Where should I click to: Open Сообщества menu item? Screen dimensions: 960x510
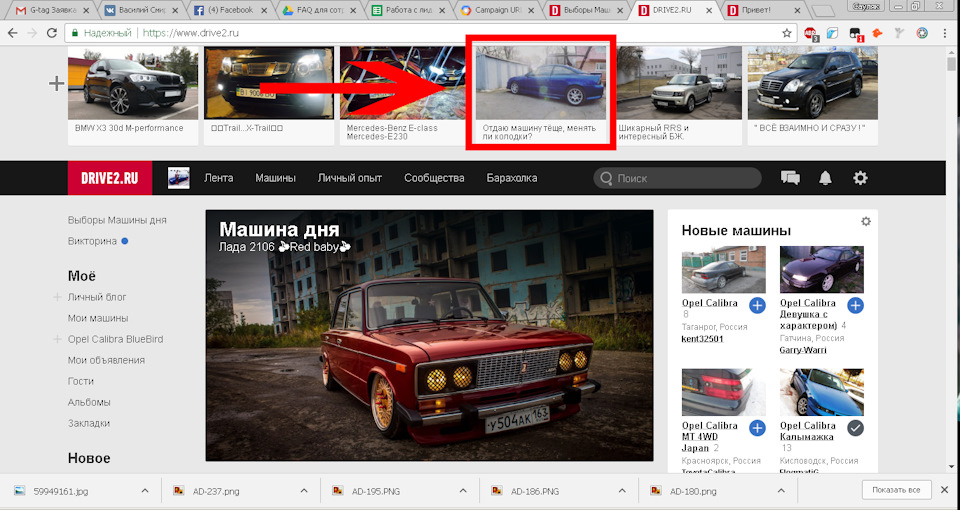click(x=434, y=178)
